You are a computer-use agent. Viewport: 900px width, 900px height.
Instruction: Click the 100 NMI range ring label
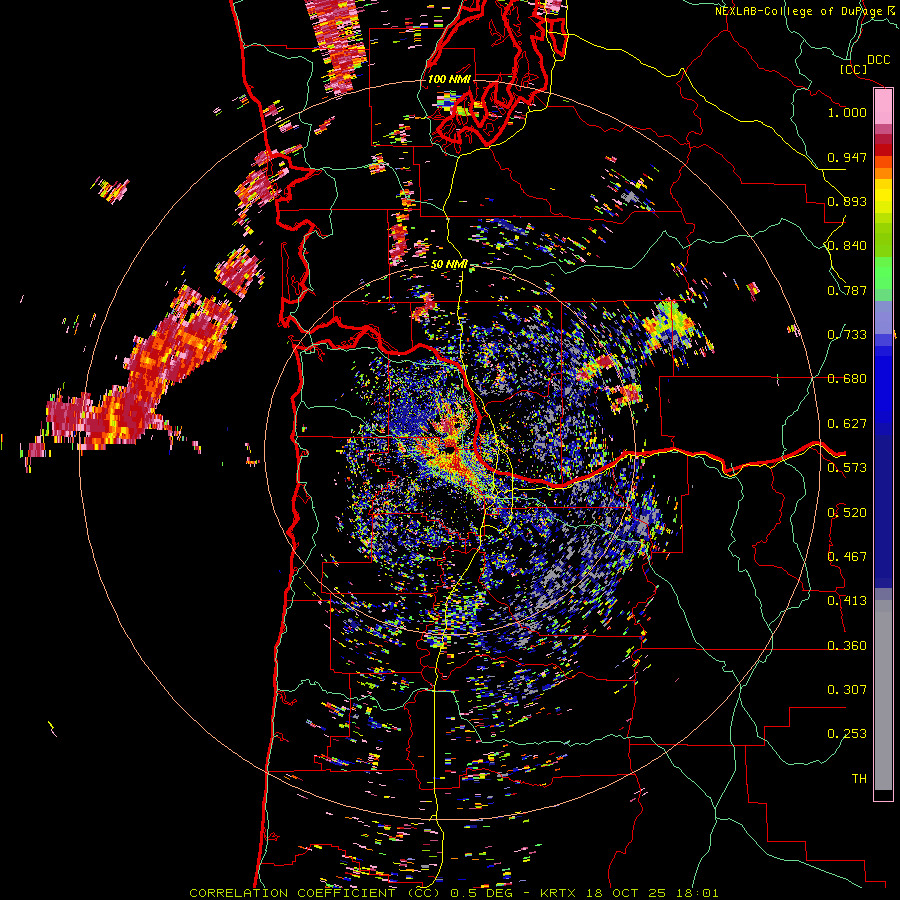tap(449, 79)
